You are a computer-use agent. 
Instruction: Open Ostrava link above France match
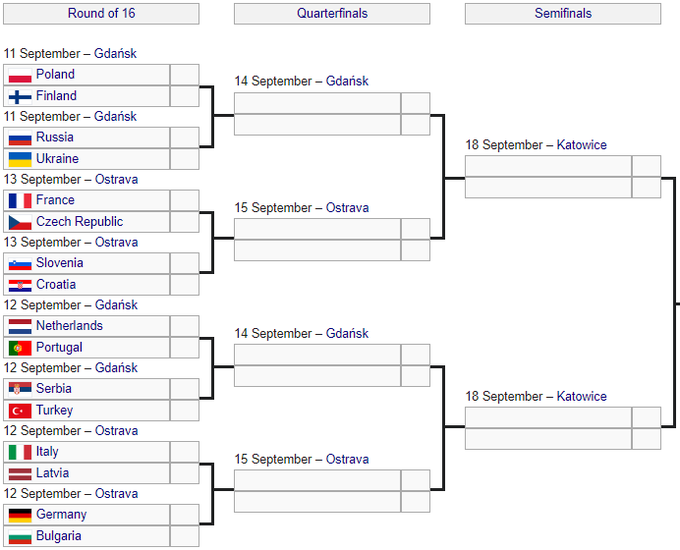(x=116, y=179)
